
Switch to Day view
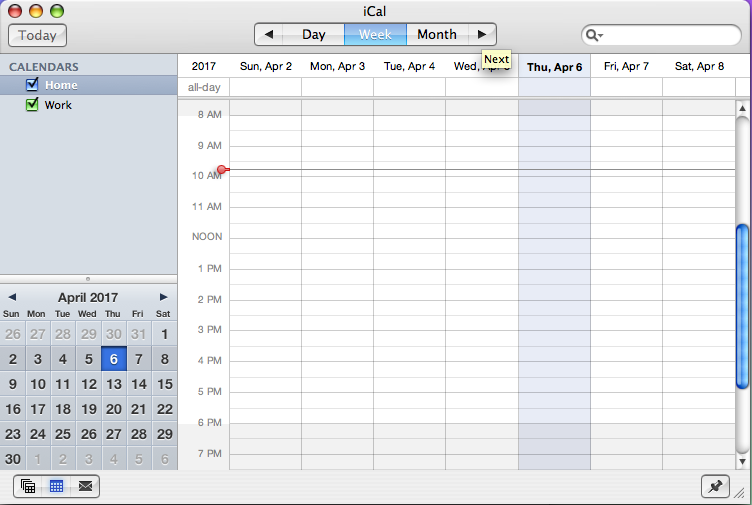coord(314,35)
